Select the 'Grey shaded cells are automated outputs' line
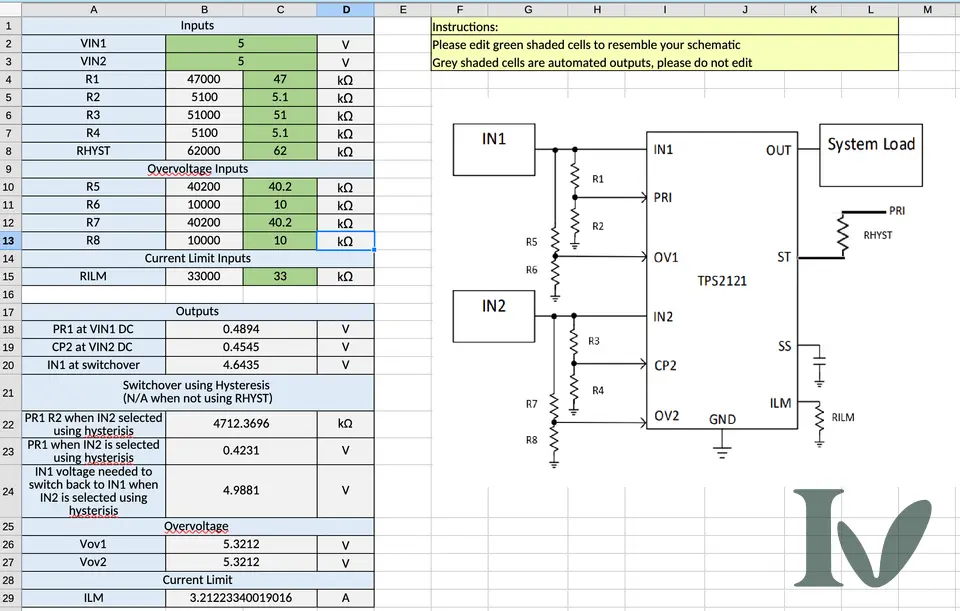The image size is (960, 611). tap(665, 62)
